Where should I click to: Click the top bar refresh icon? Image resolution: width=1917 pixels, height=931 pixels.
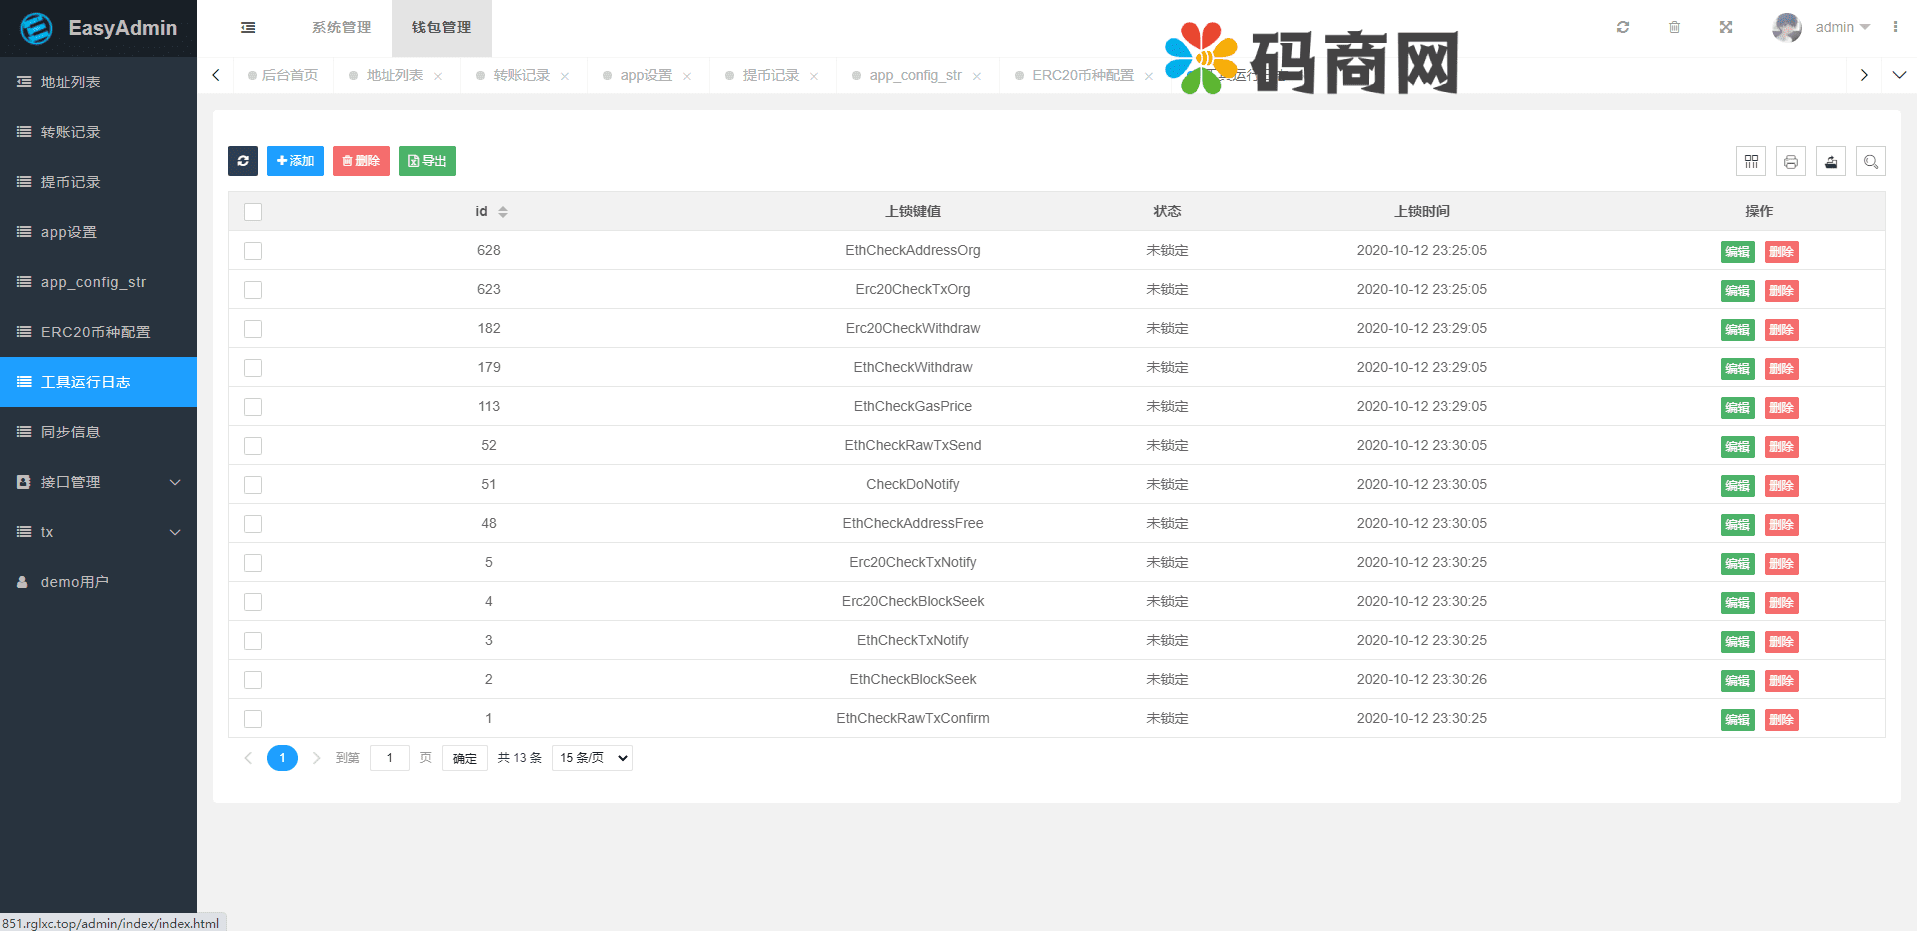pos(1622,27)
